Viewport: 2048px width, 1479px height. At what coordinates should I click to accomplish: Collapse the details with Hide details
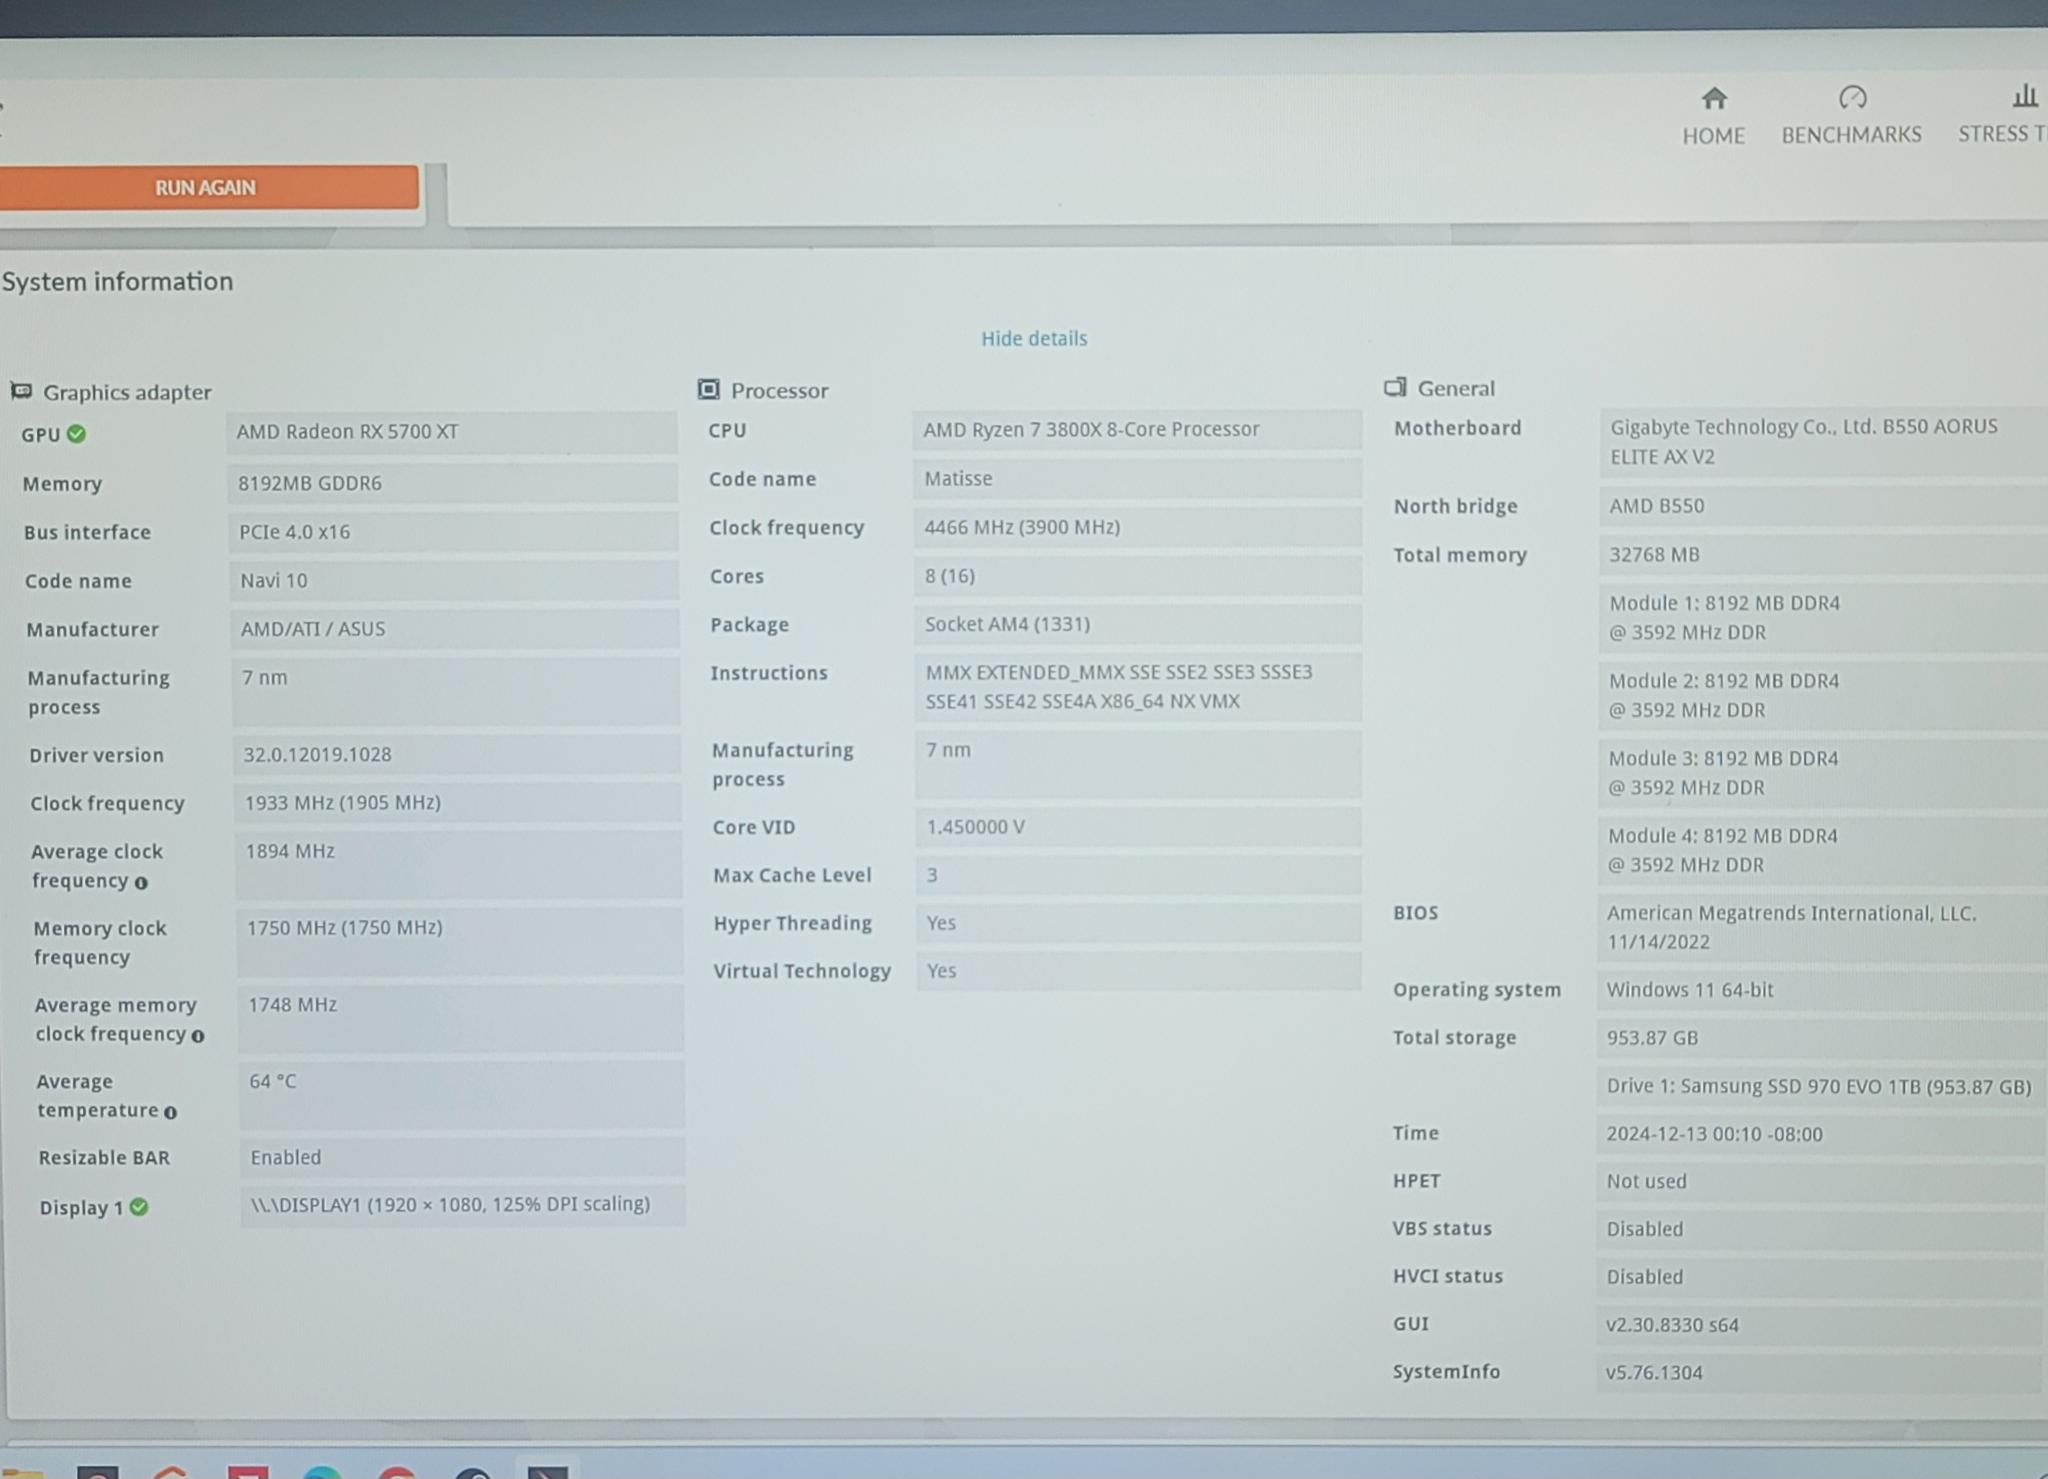[1034, 338]
